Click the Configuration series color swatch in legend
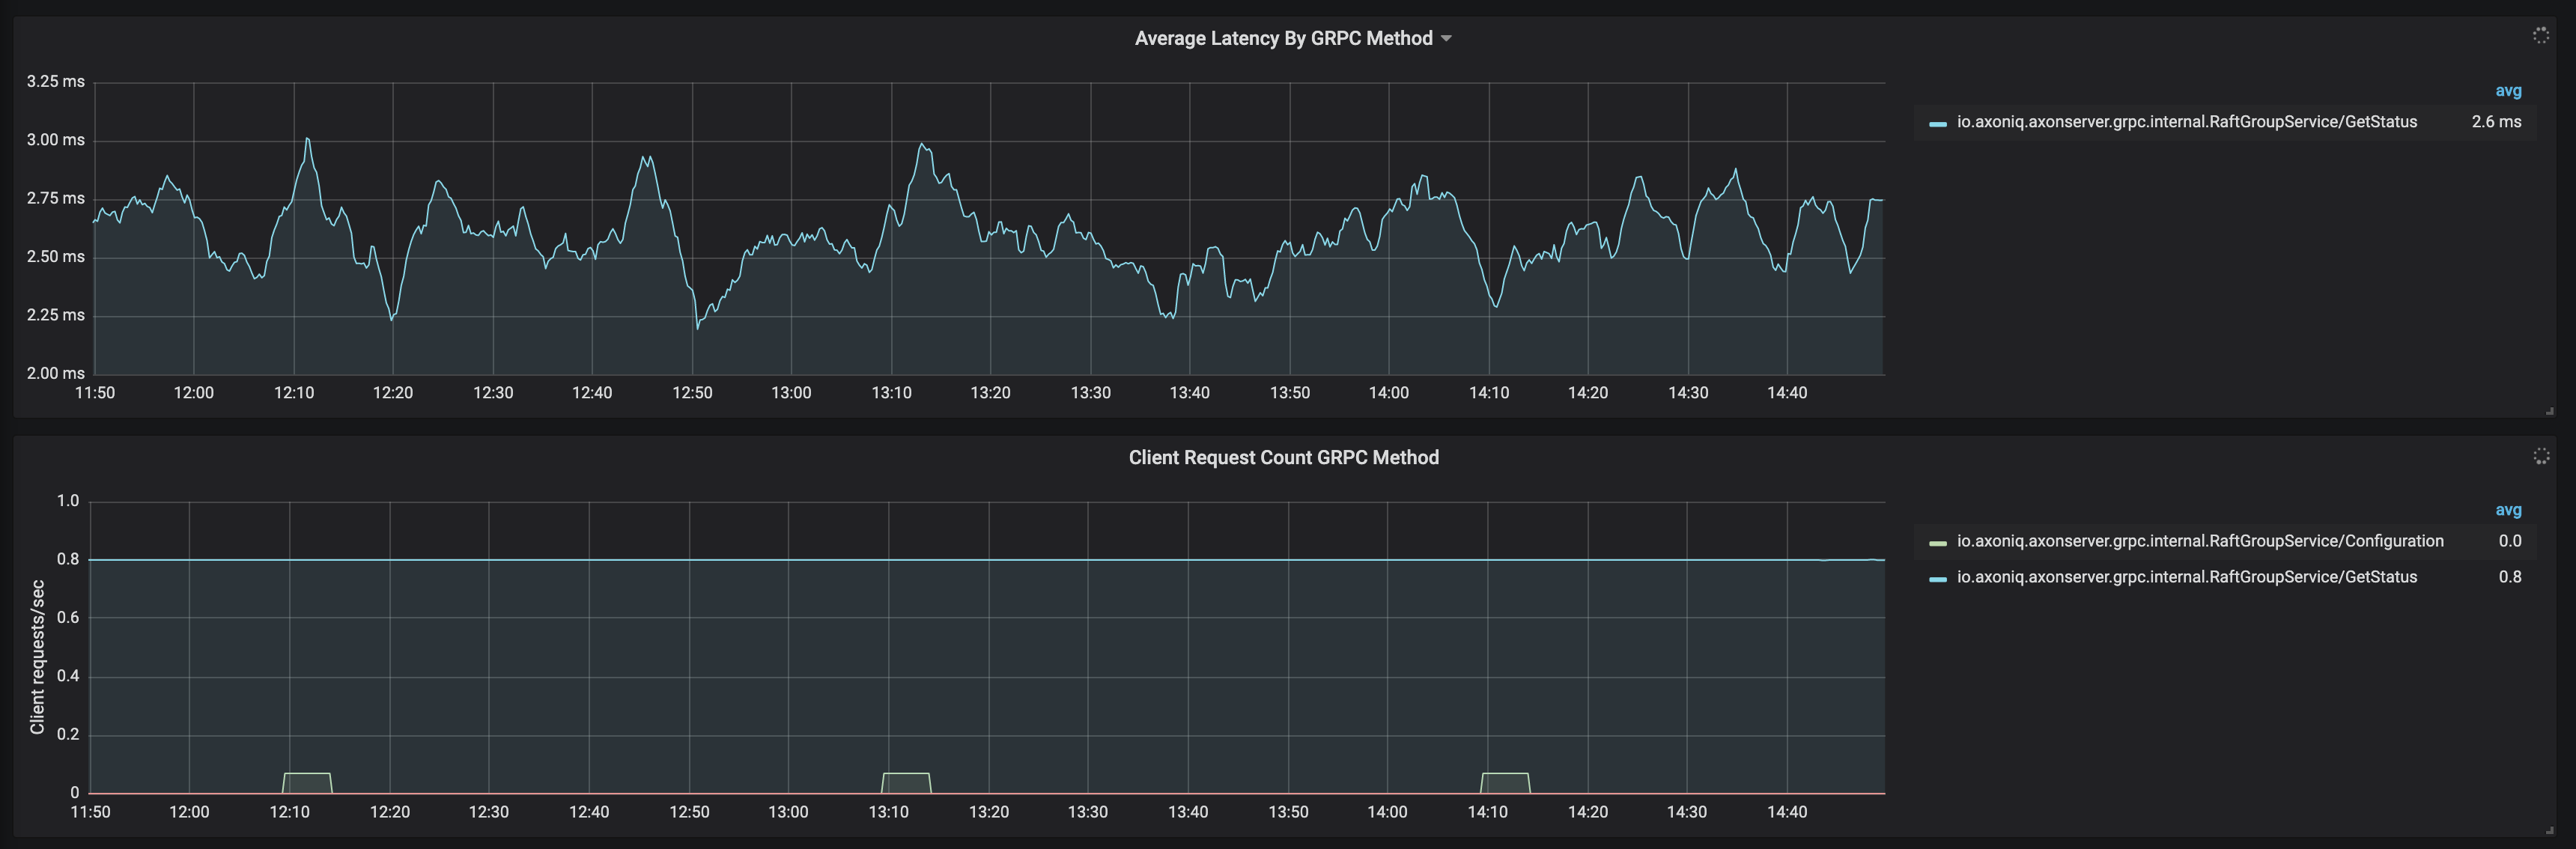This screenshot has height=849, width=2576. click(x=1937, y=543)
